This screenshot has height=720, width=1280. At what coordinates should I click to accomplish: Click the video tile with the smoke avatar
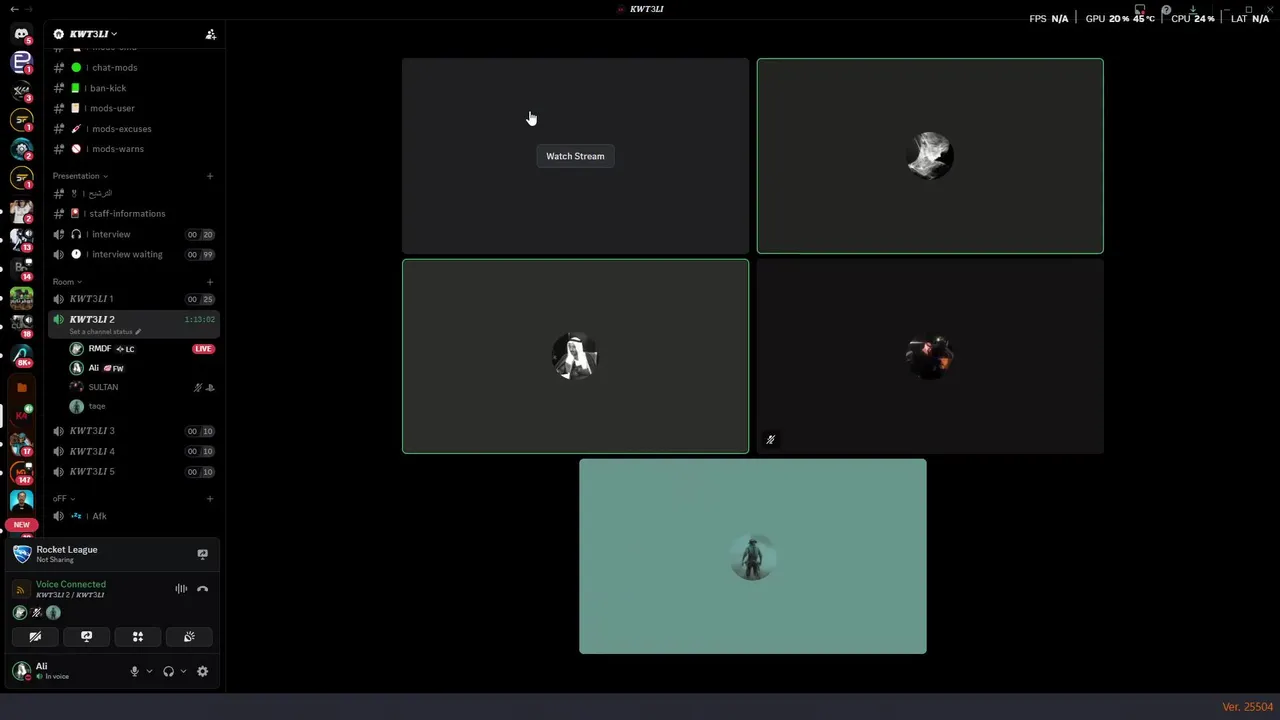point(930,156)
